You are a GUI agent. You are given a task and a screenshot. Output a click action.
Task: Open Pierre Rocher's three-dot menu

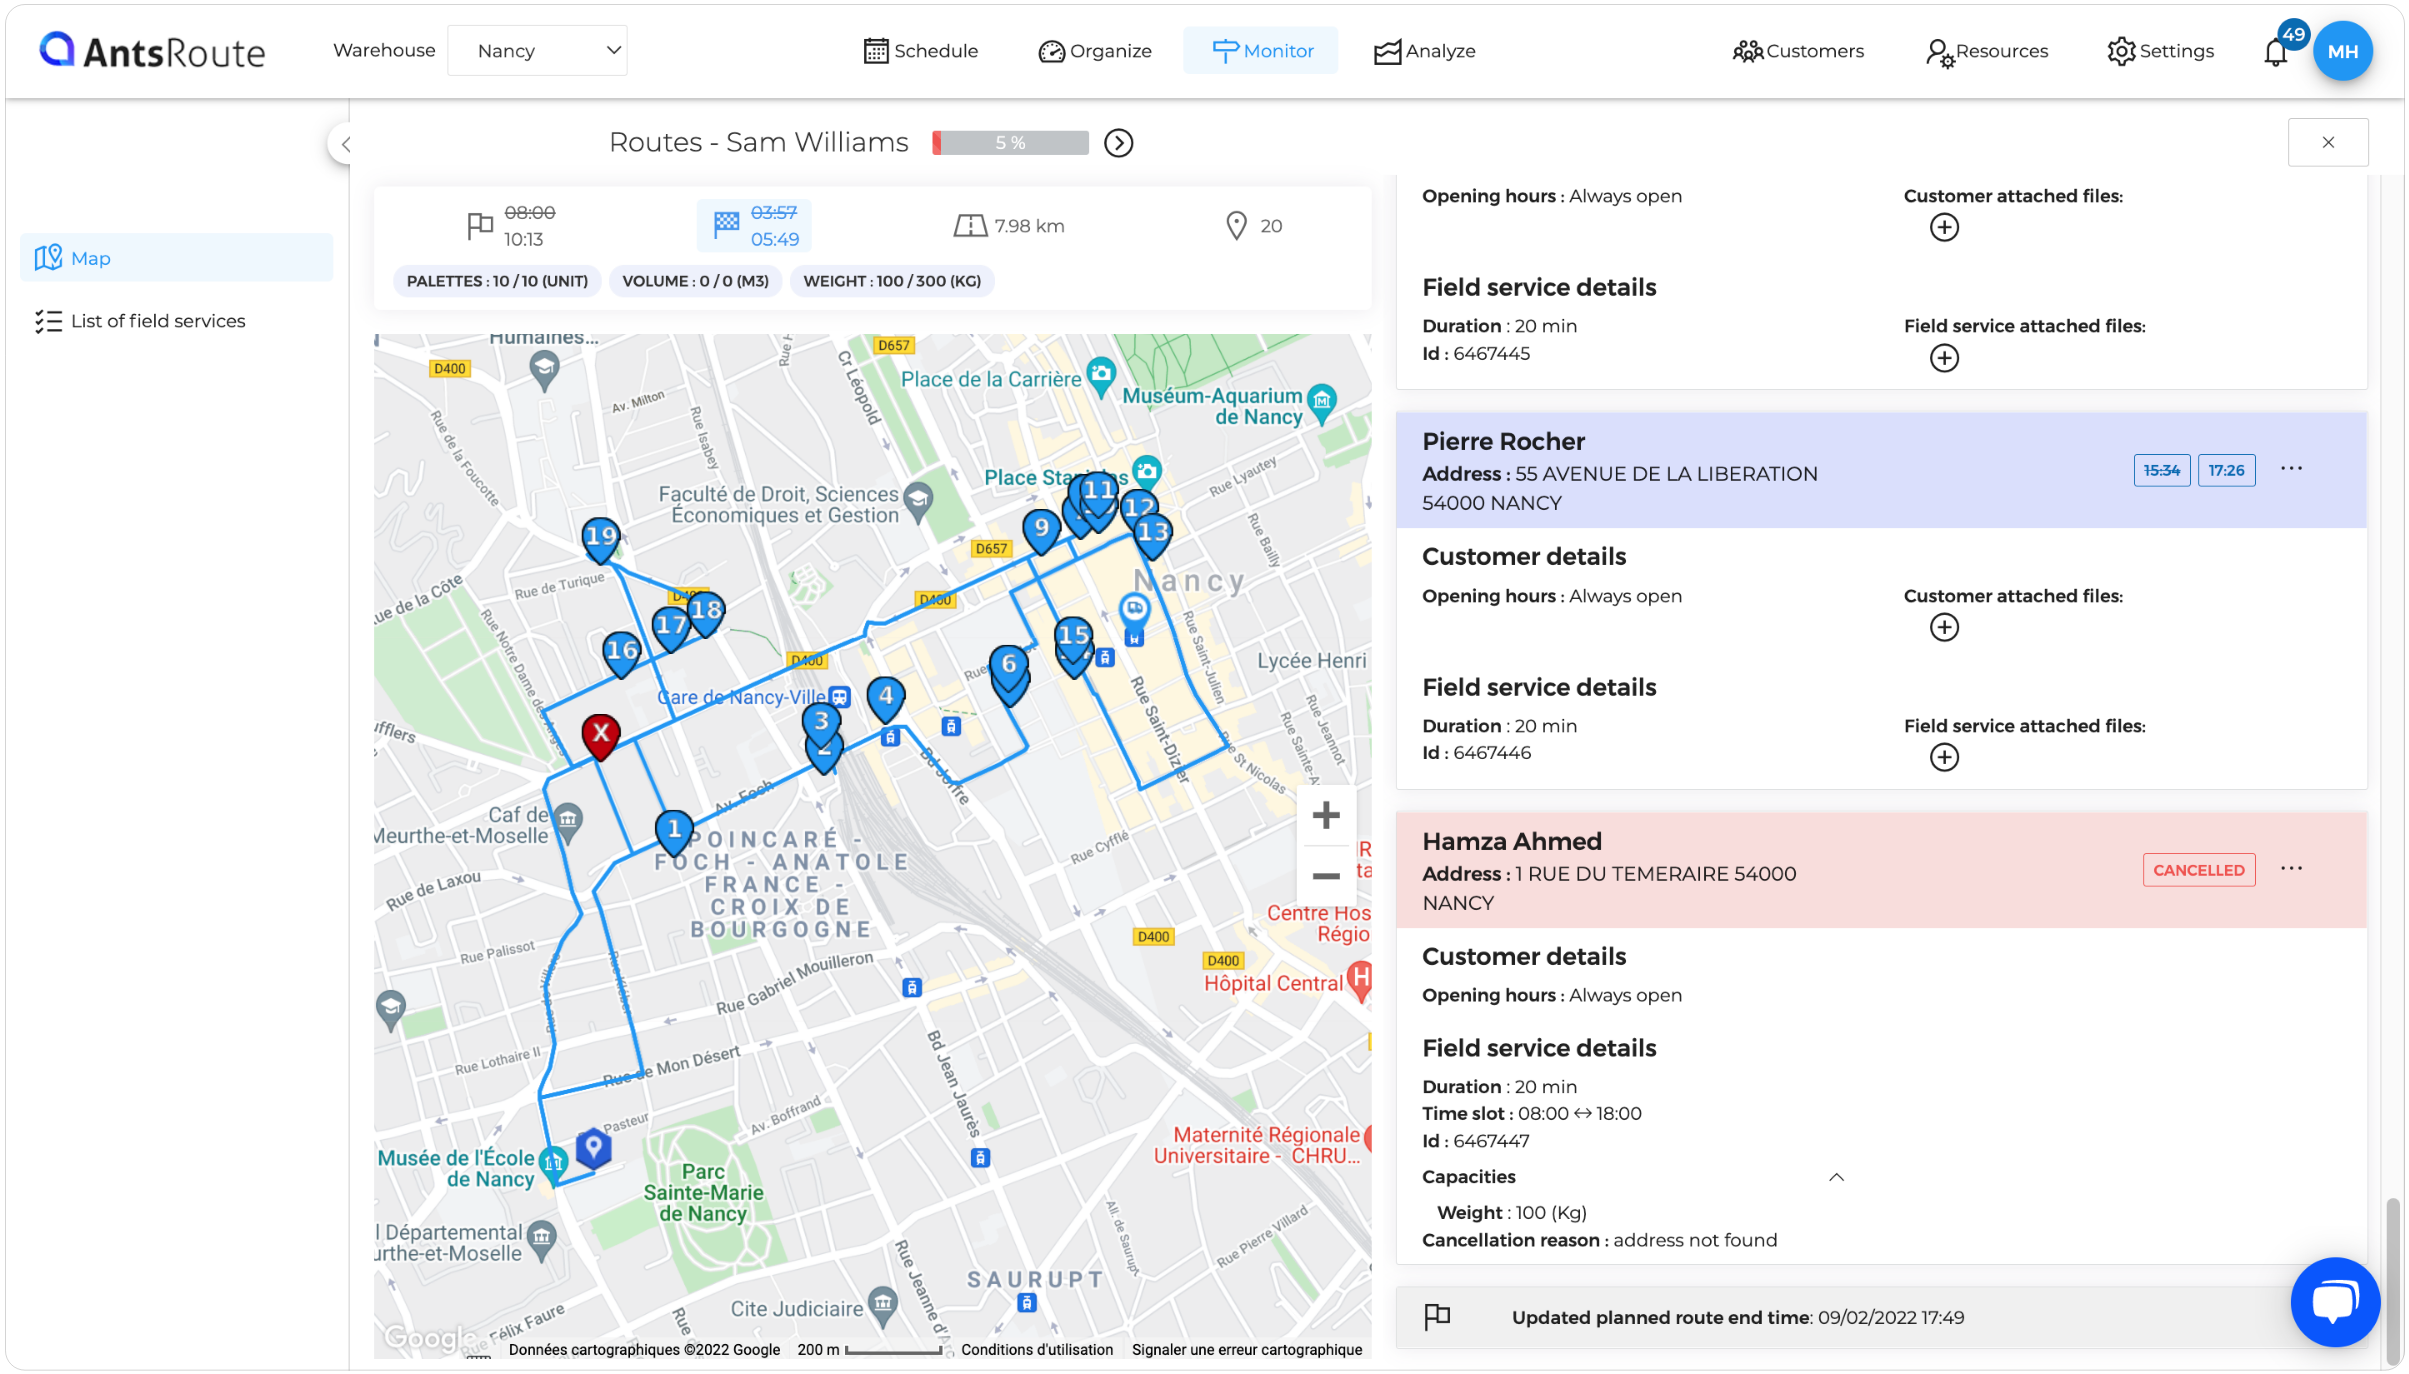[x=2291, y=469]
